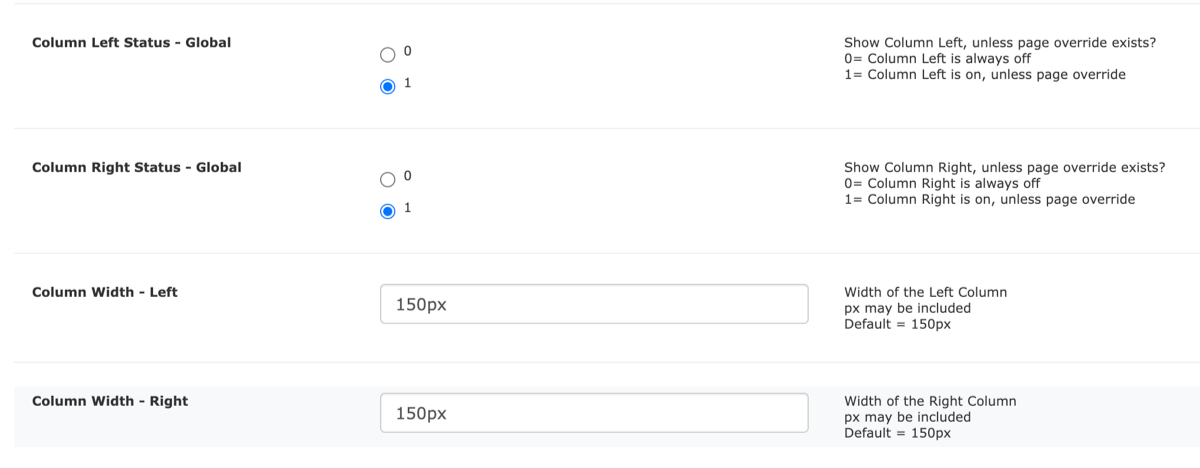Click the 'Column Width - Left' setting label
The height and width of the screenshot is (468, 1200).
pos(105,292)
